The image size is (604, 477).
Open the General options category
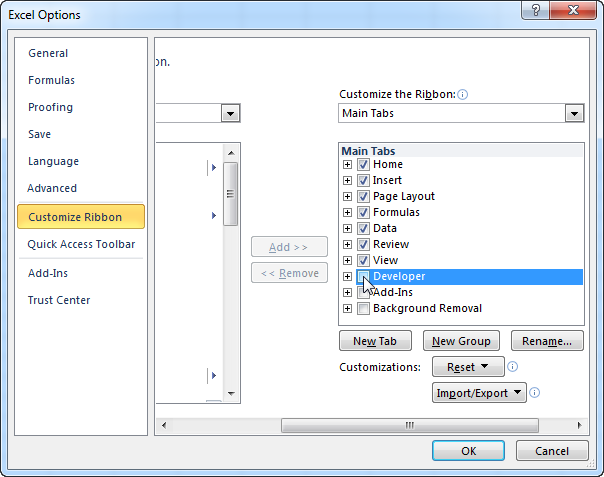point(48,53)
